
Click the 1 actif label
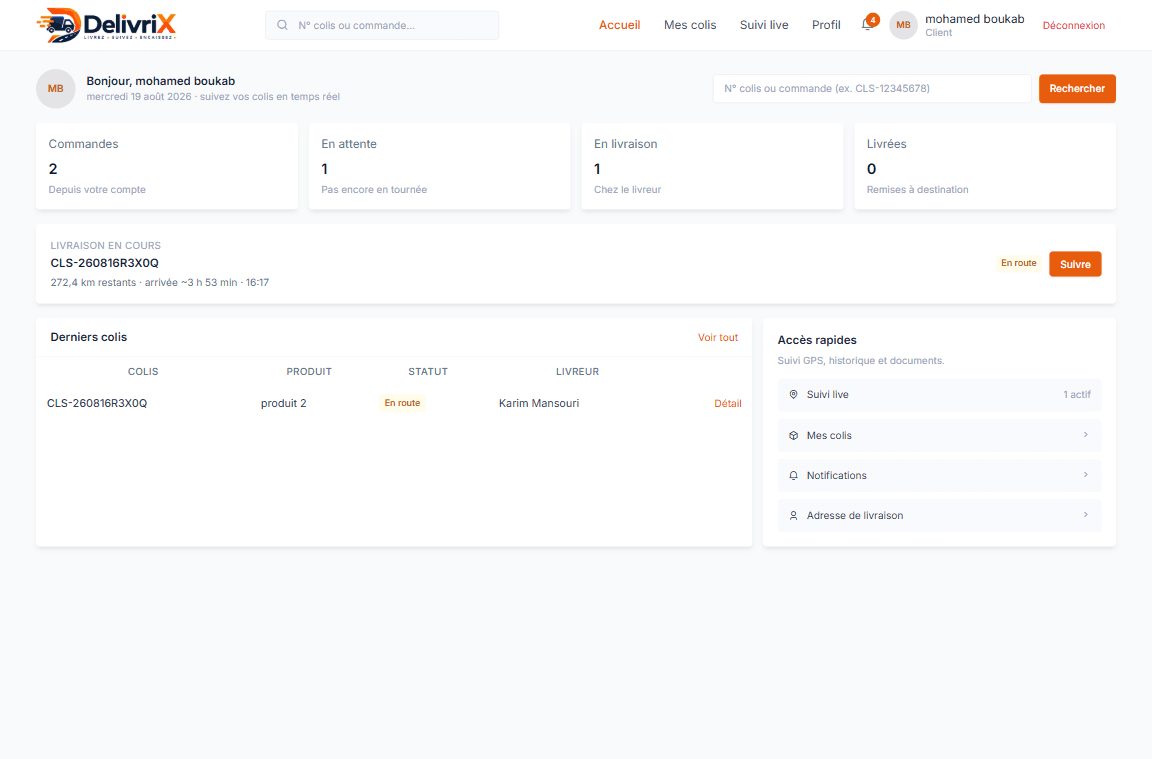point(1076,395)
